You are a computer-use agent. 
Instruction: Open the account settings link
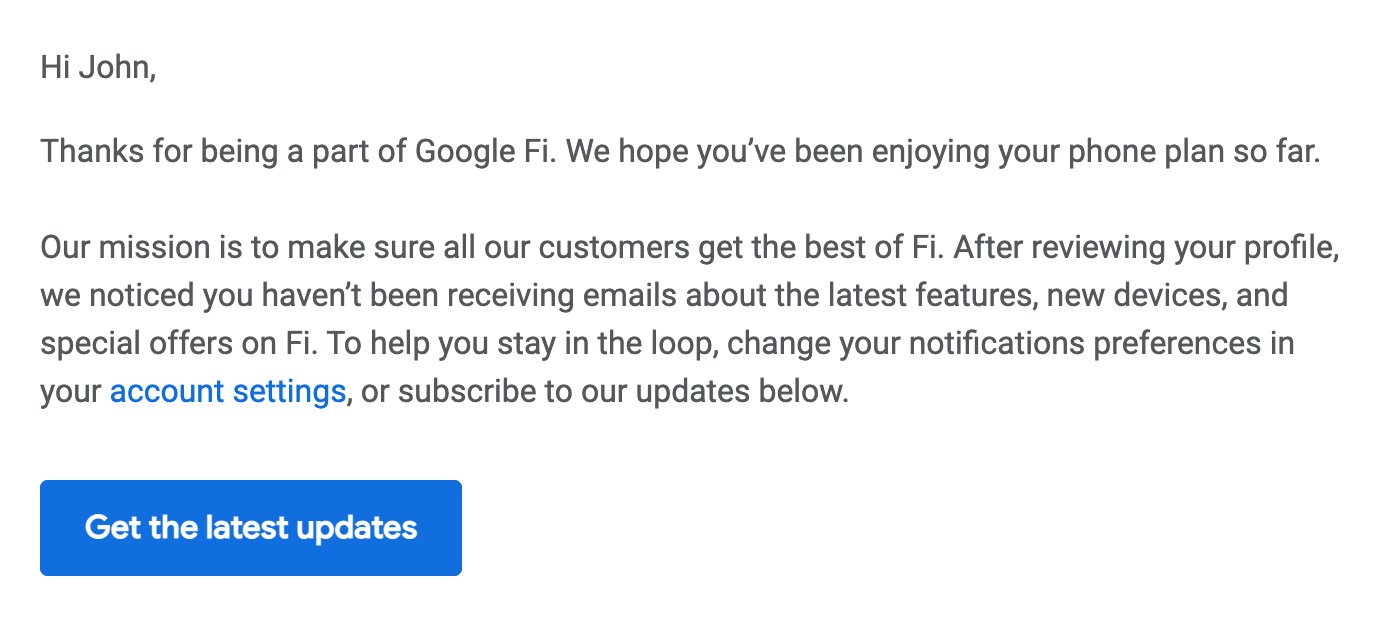(x=228, y=391)
